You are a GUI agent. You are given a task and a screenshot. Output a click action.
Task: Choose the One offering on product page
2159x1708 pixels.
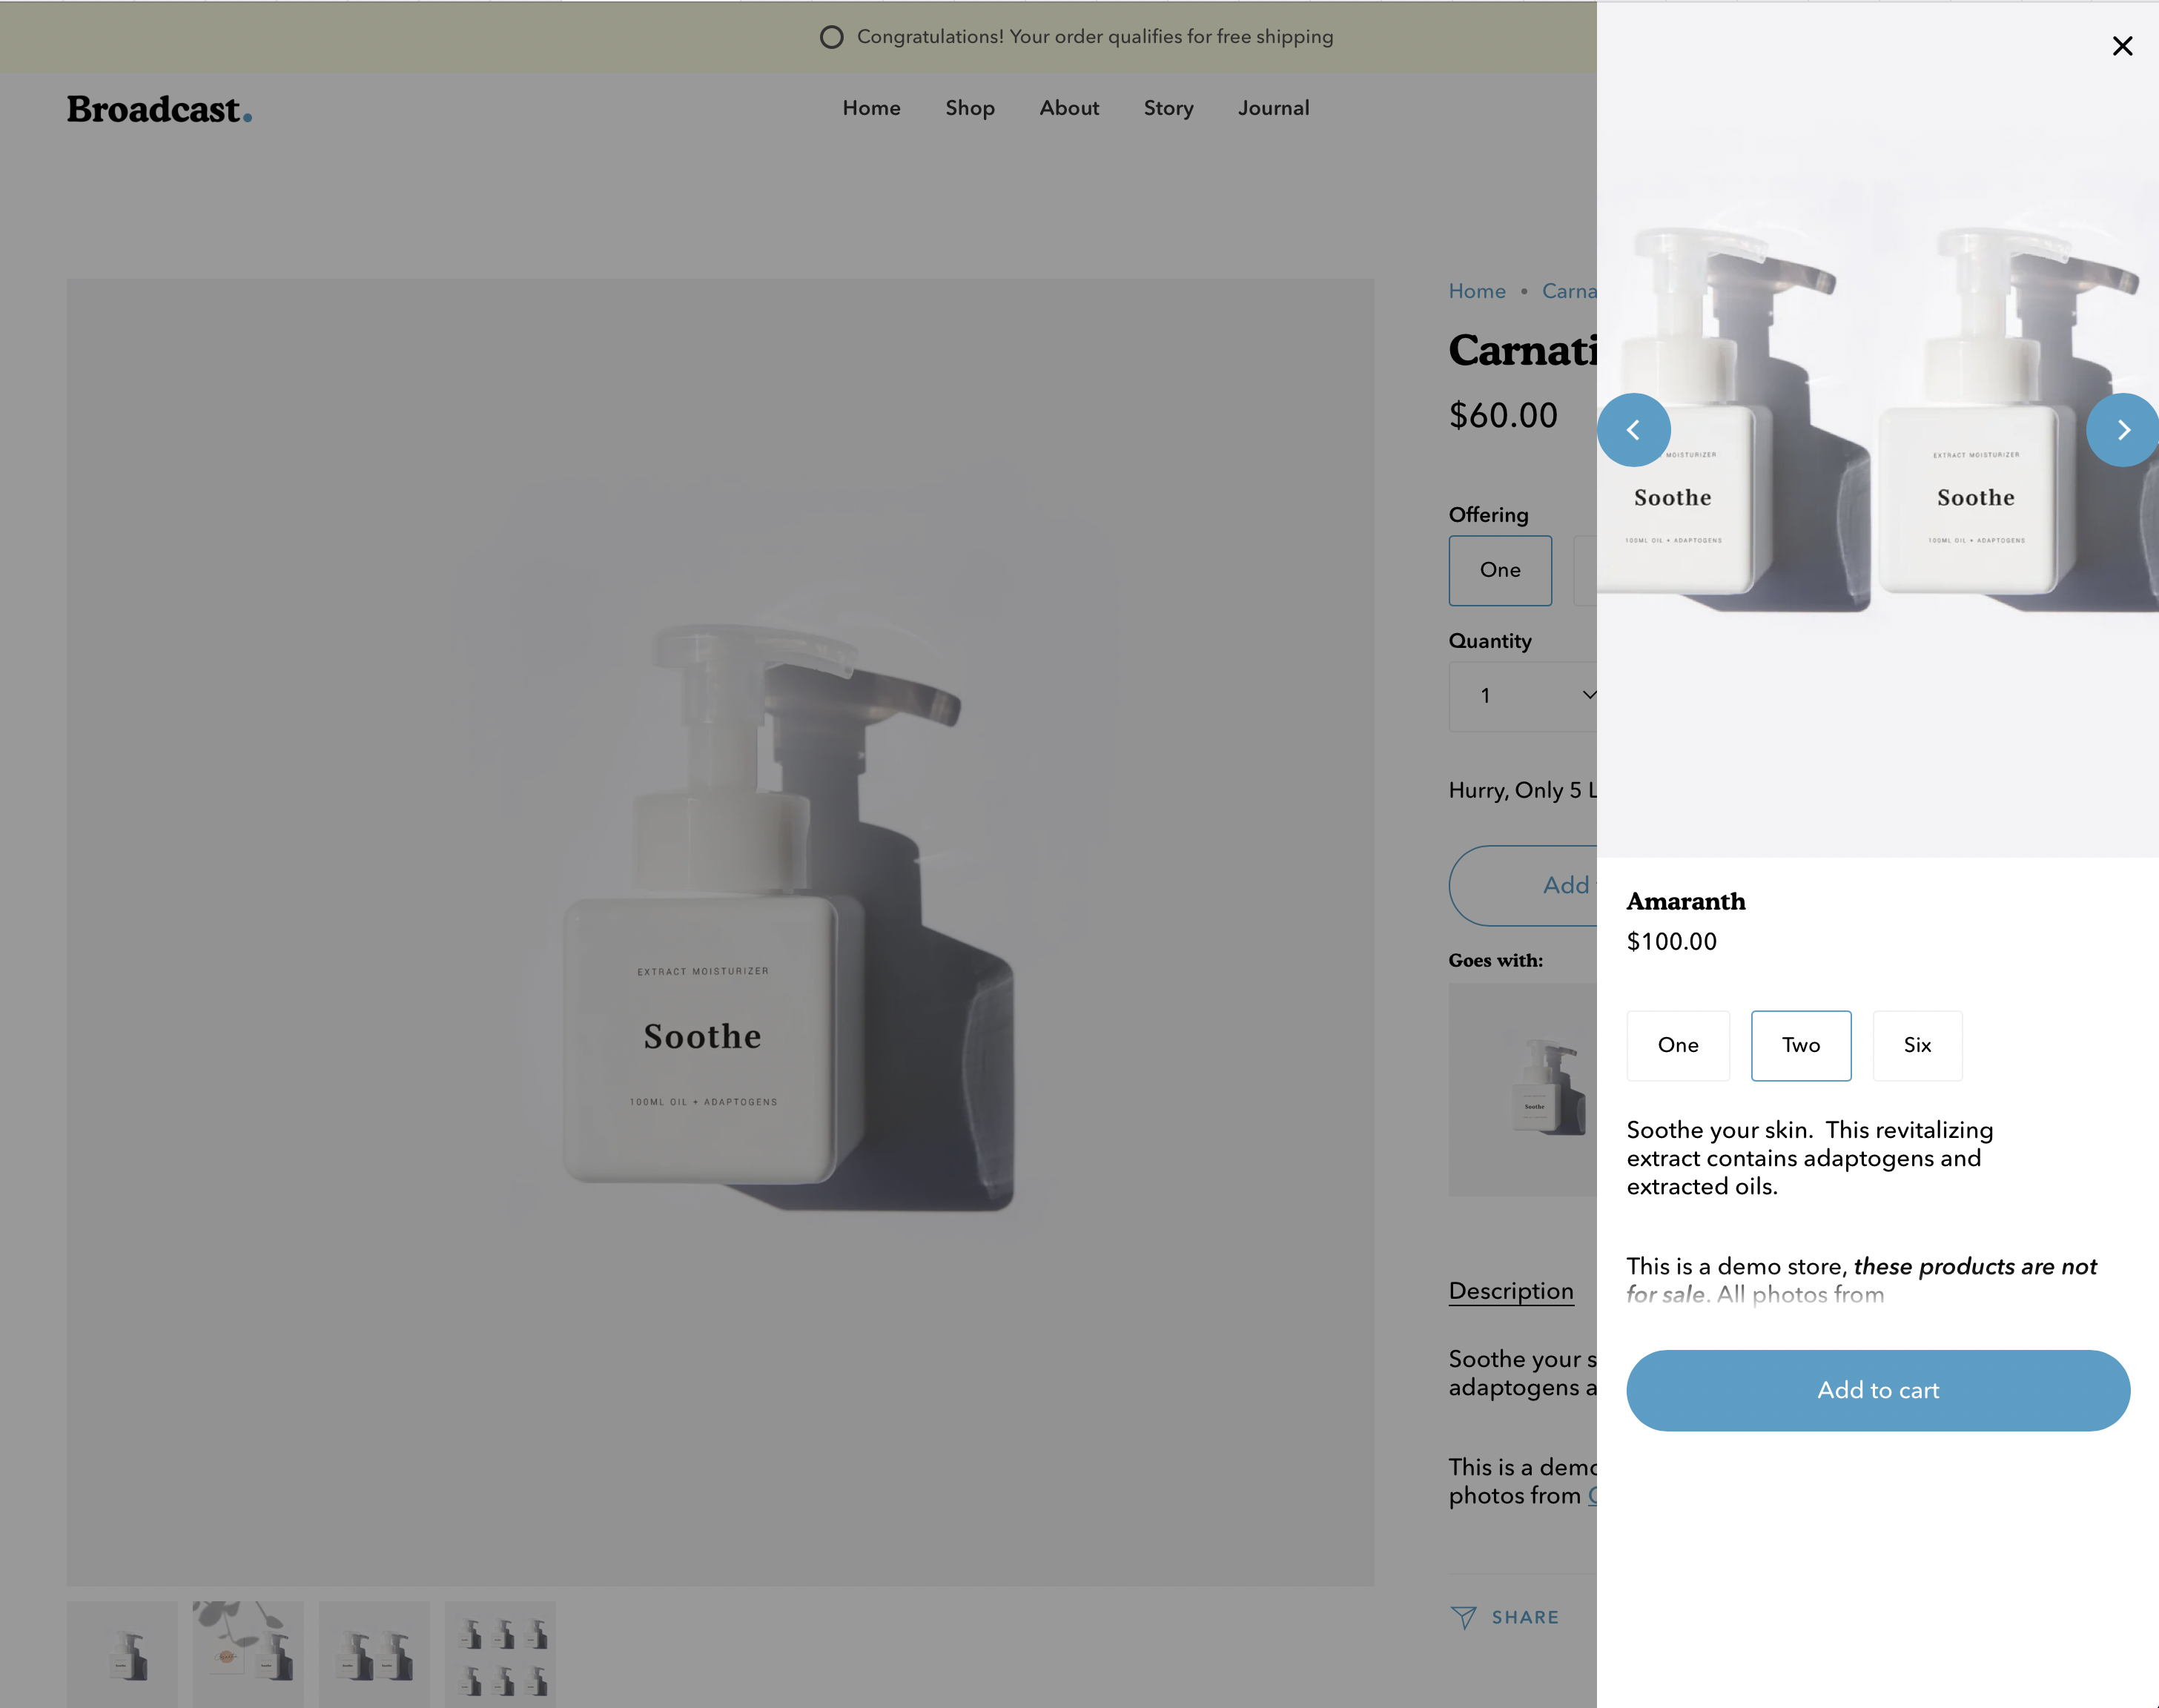click(x=1500, y=570)
